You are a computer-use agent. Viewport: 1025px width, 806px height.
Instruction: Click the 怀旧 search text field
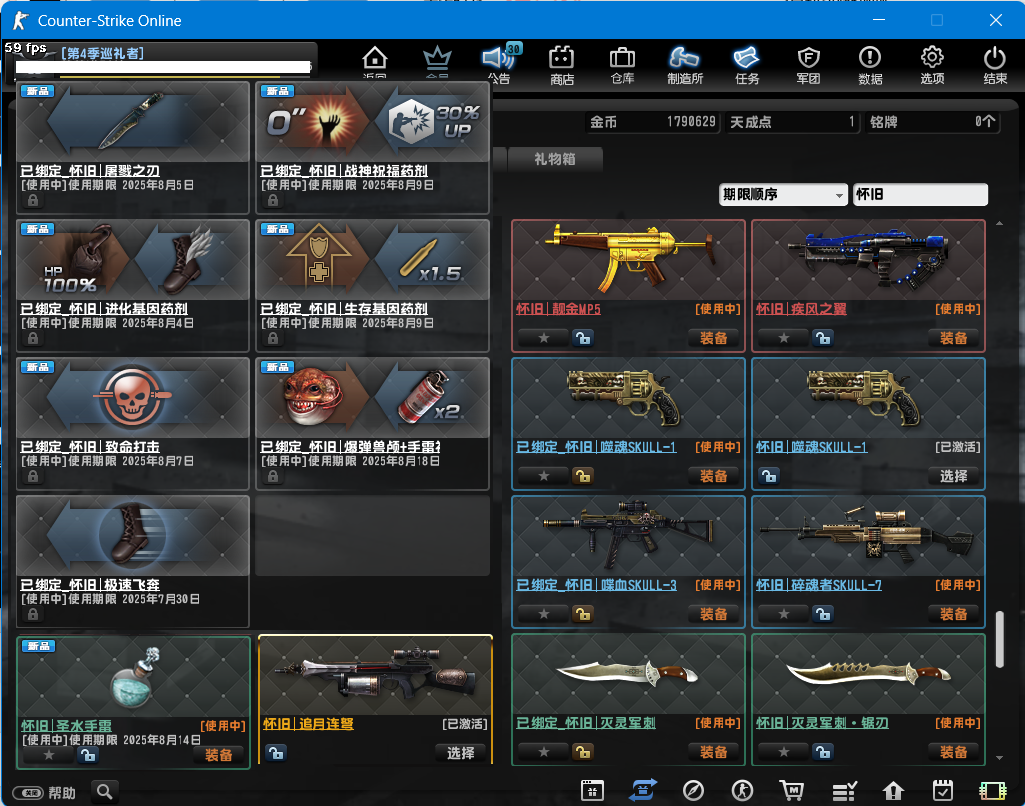tap(920, 194)
